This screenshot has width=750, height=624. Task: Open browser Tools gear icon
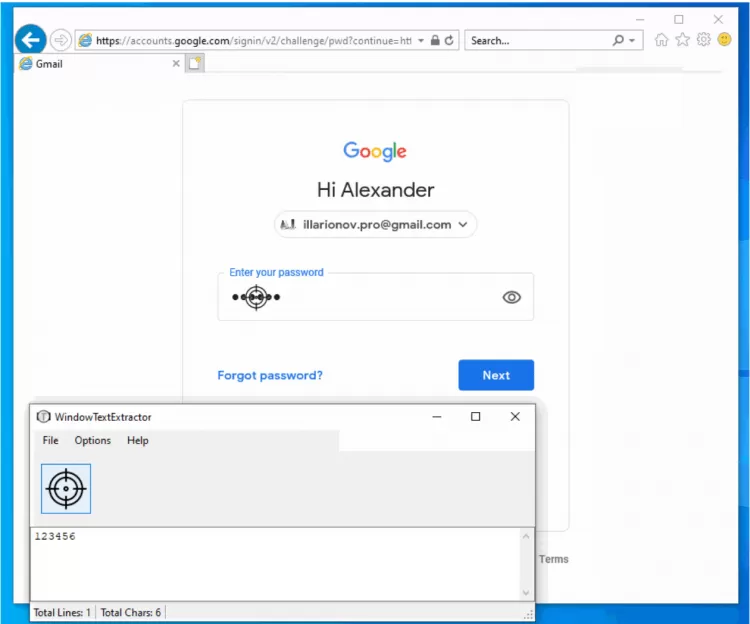(x=703, y=40)
